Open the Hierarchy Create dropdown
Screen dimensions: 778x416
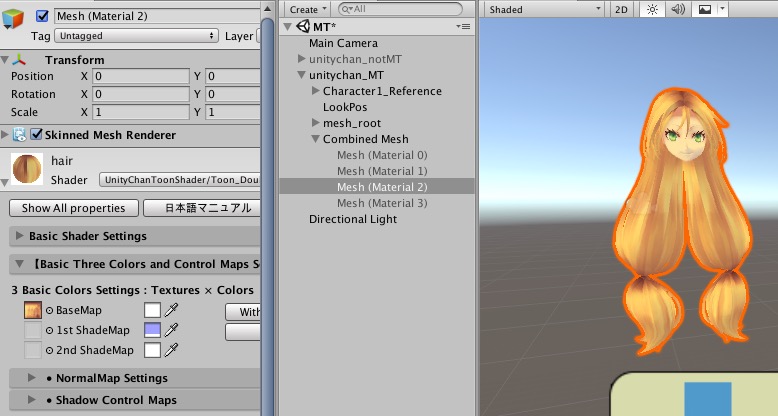[x=308, y=9]
